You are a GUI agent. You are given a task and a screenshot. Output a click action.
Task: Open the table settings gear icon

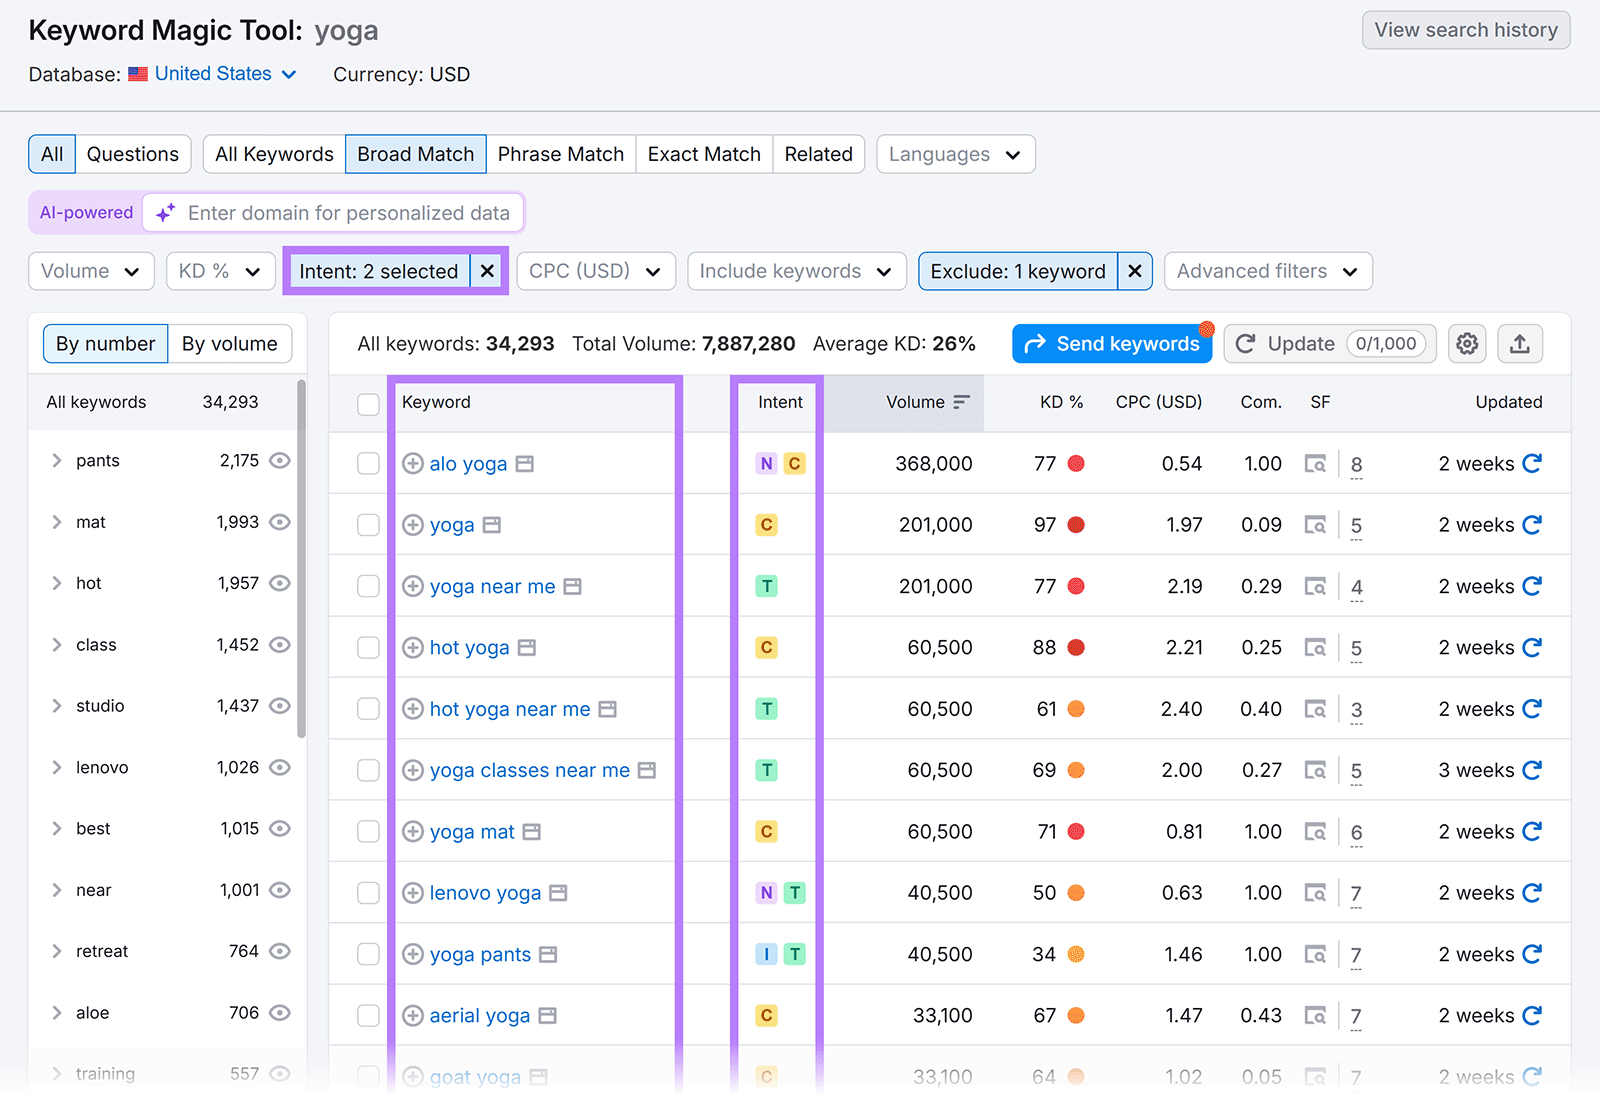[1467, 343]
